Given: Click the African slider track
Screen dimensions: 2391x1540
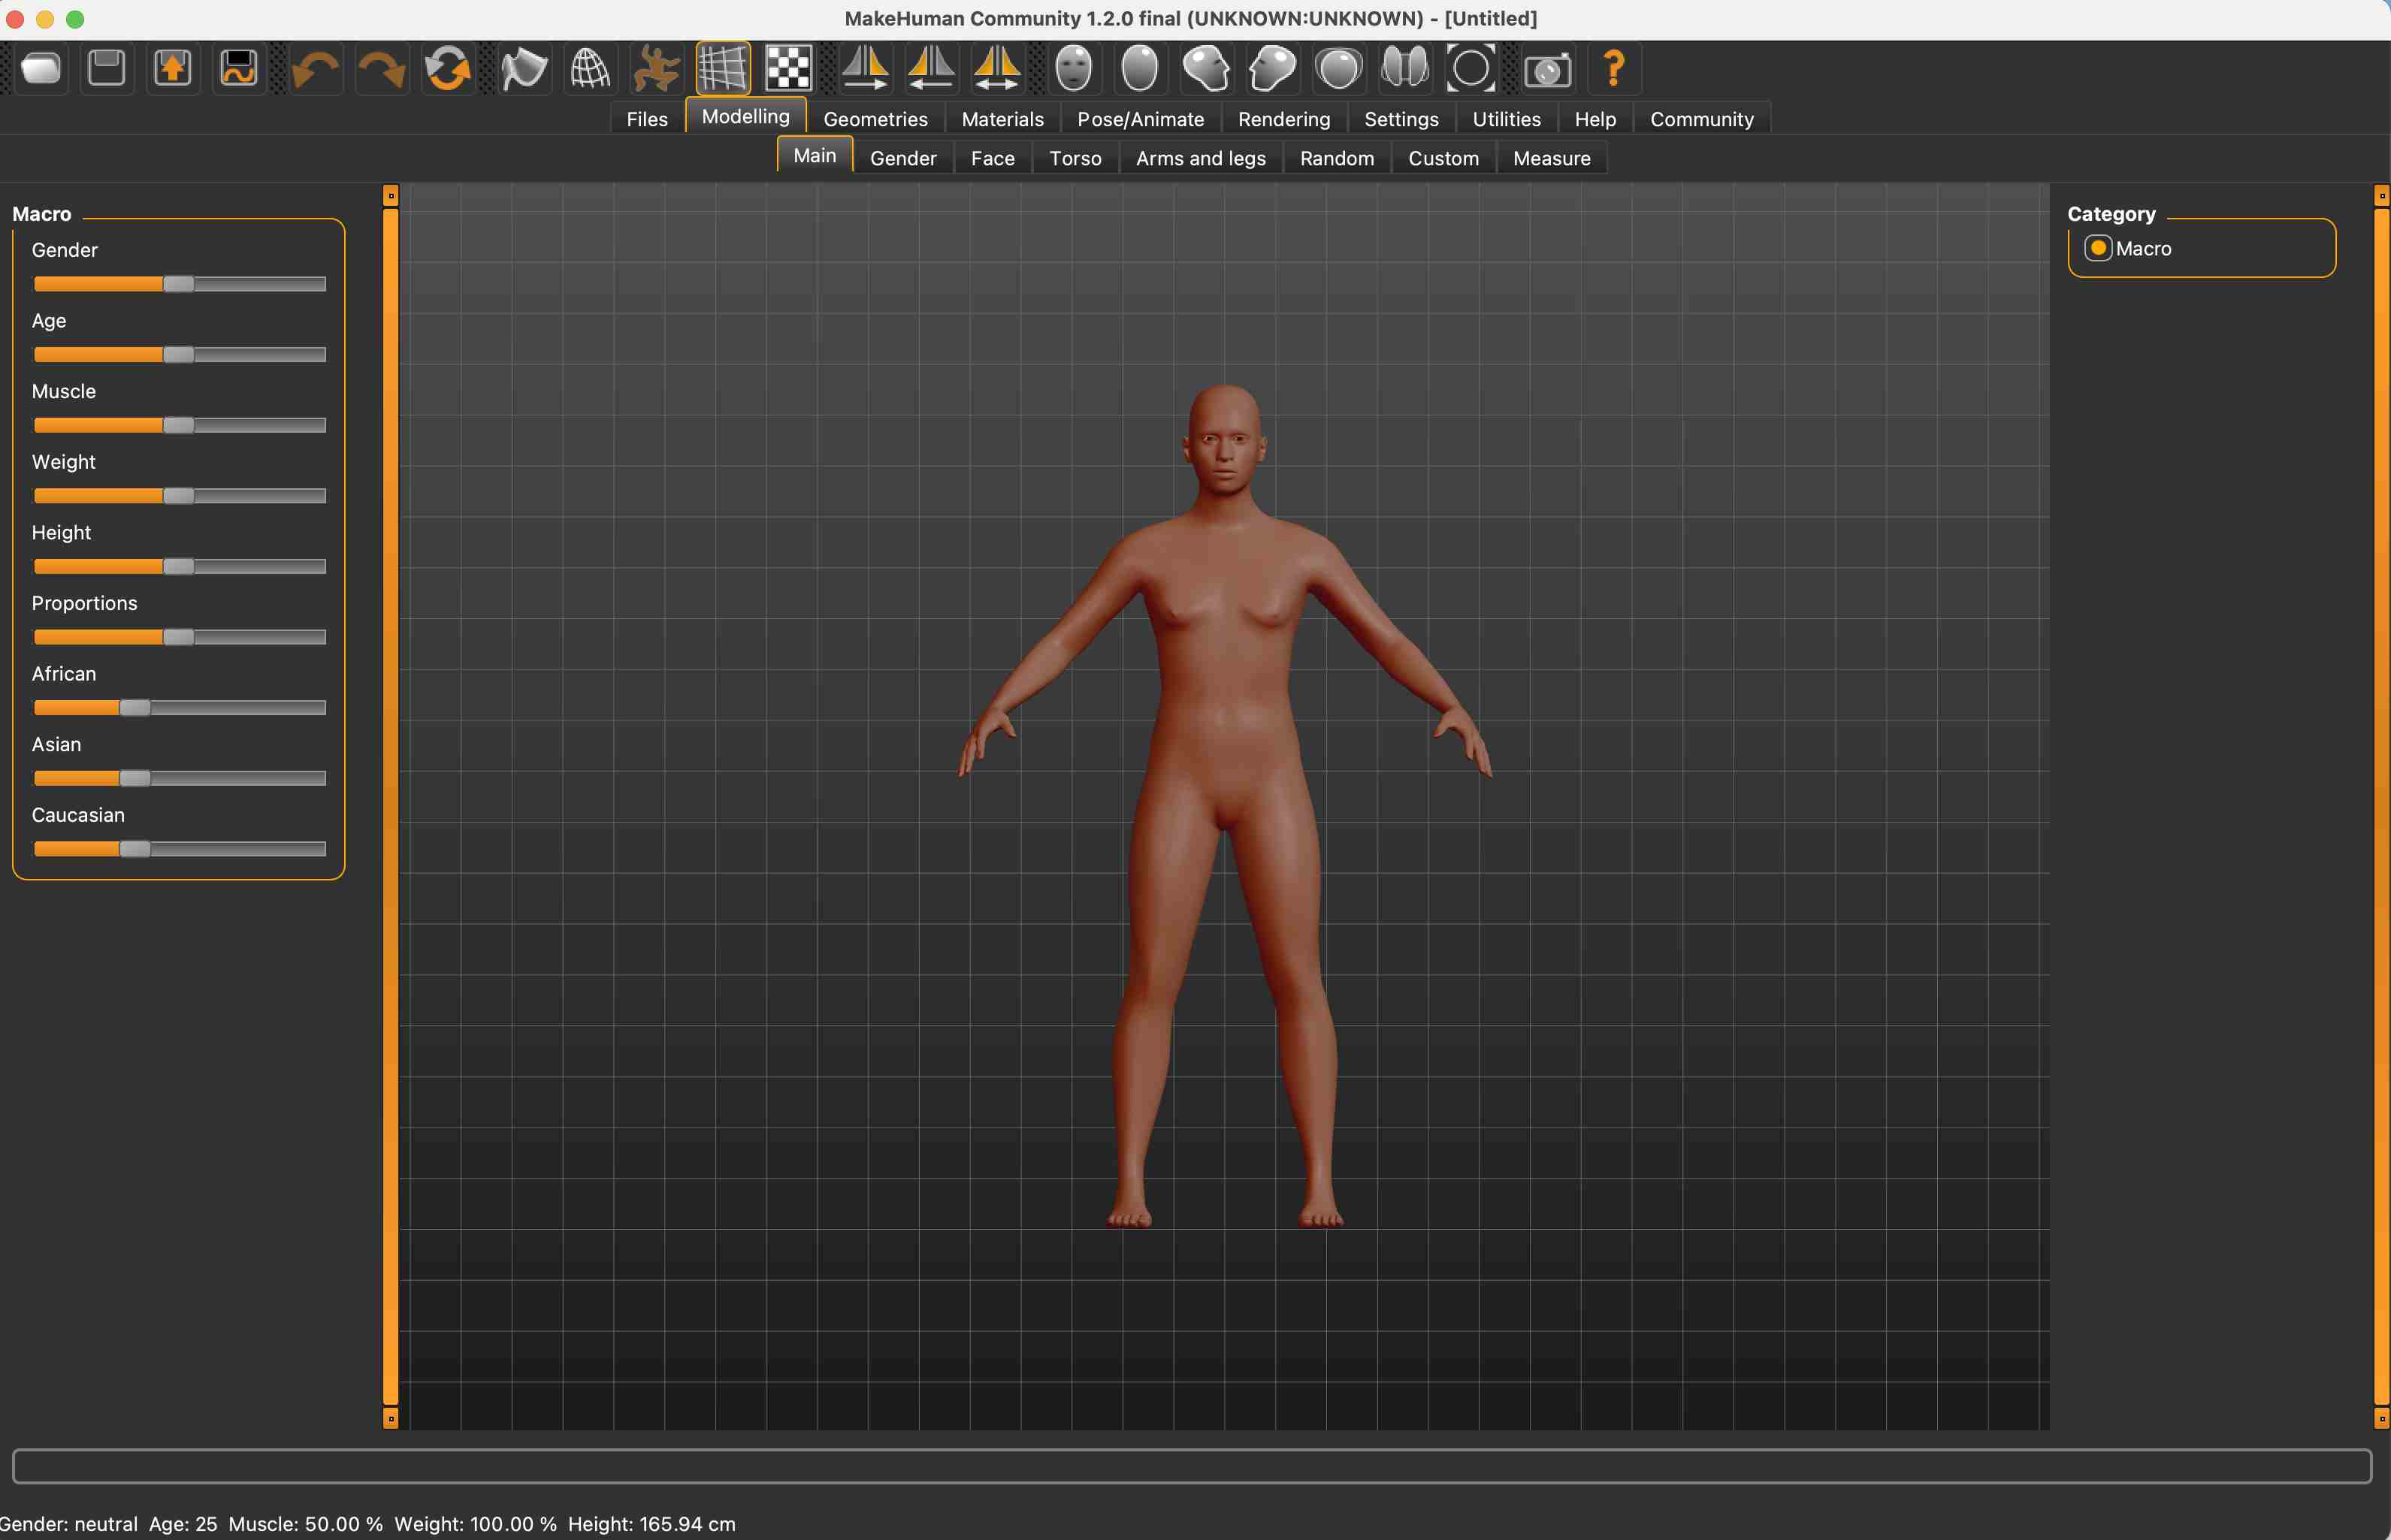Looking at the screenshot, I should (180, 708).
